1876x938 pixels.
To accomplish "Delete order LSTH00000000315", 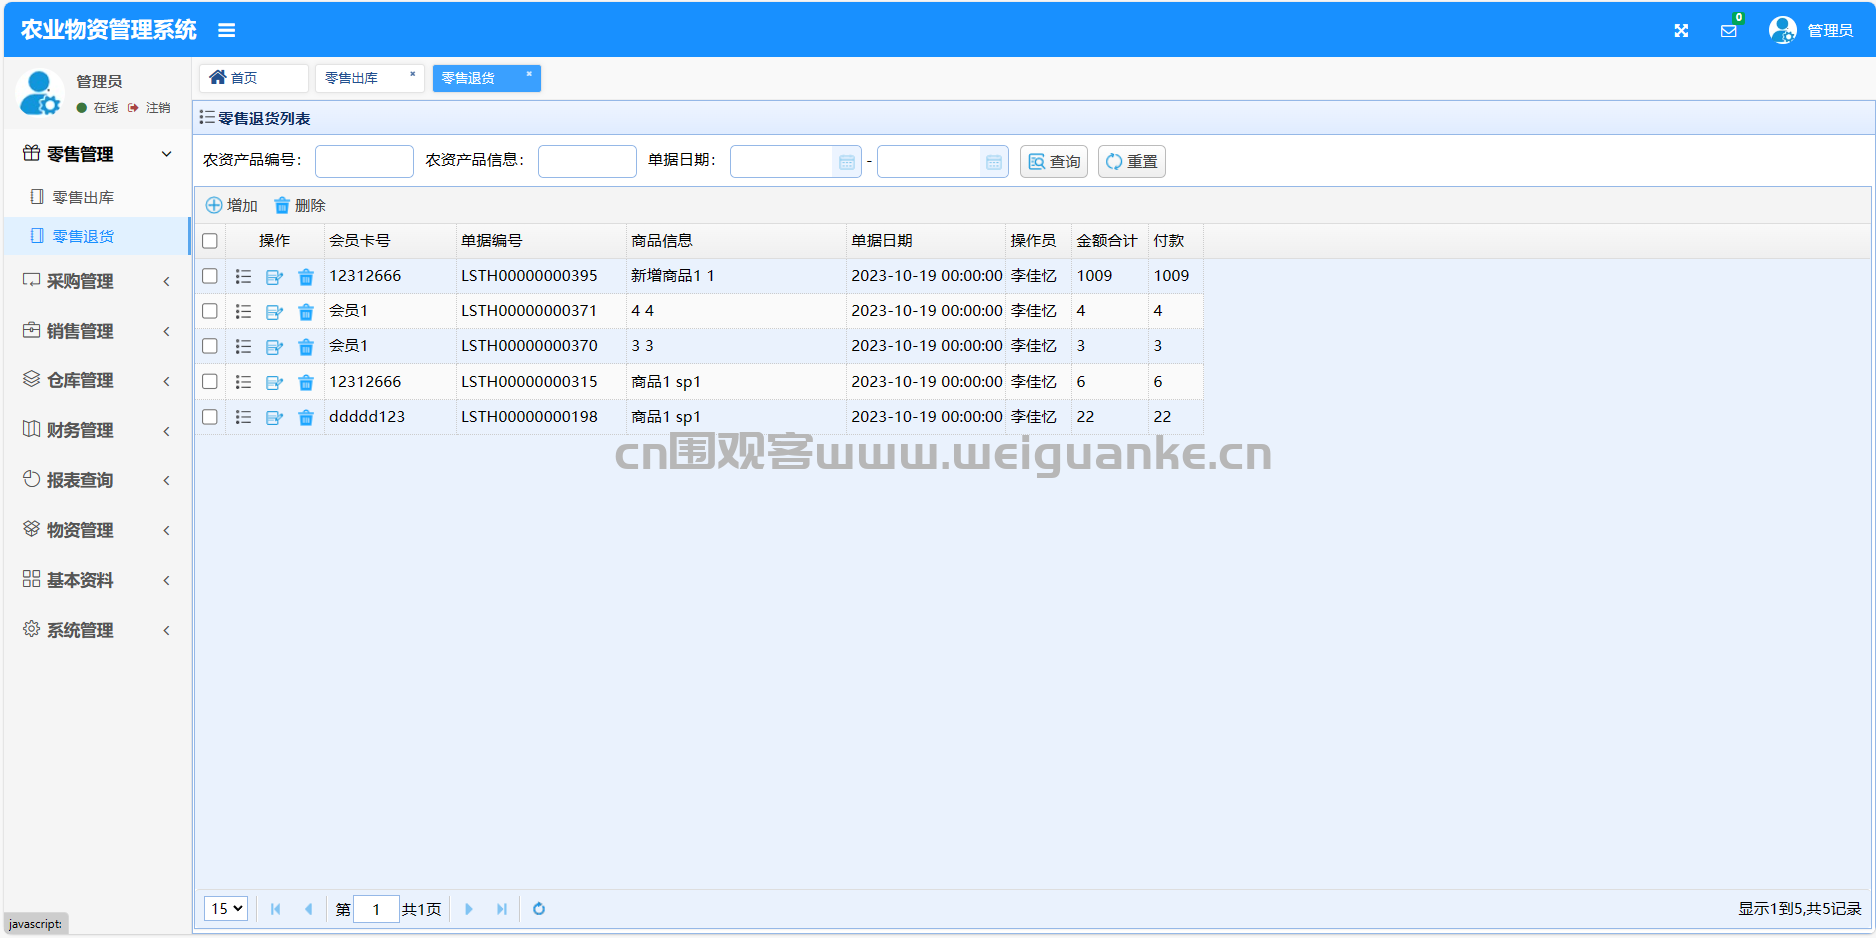I will coord(306,382).
